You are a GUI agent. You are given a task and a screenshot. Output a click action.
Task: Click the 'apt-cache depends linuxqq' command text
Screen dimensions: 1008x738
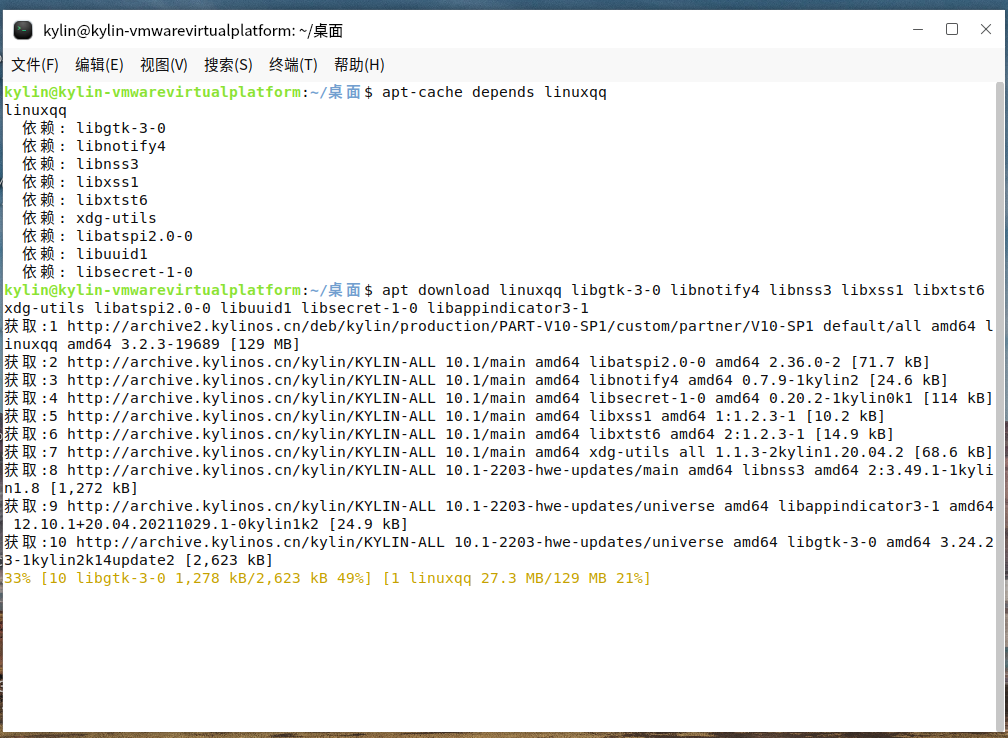(494, 92)
